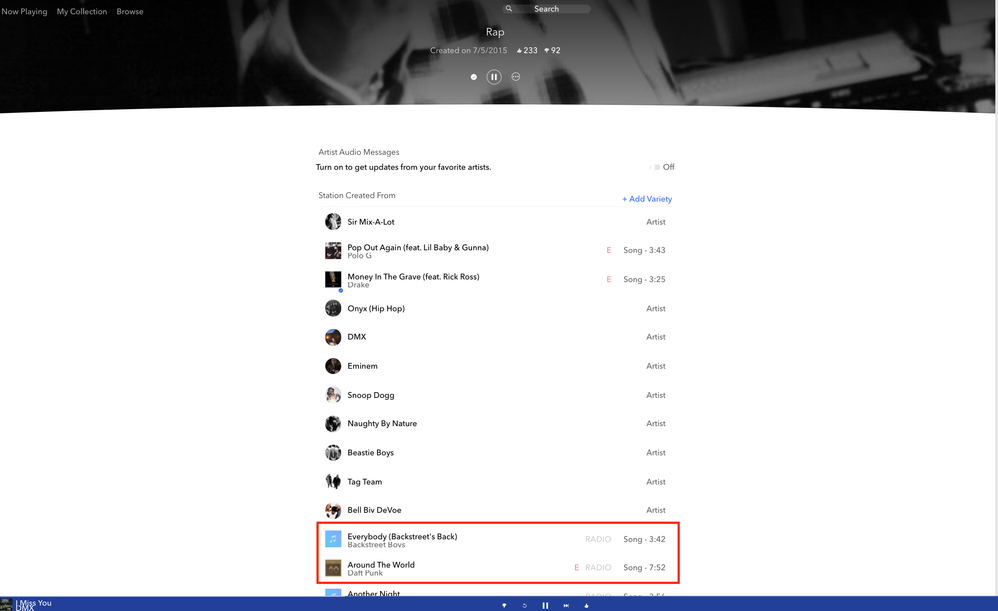Open the Browse tab
The image size is (998, 611).
(x=130, y=12)
